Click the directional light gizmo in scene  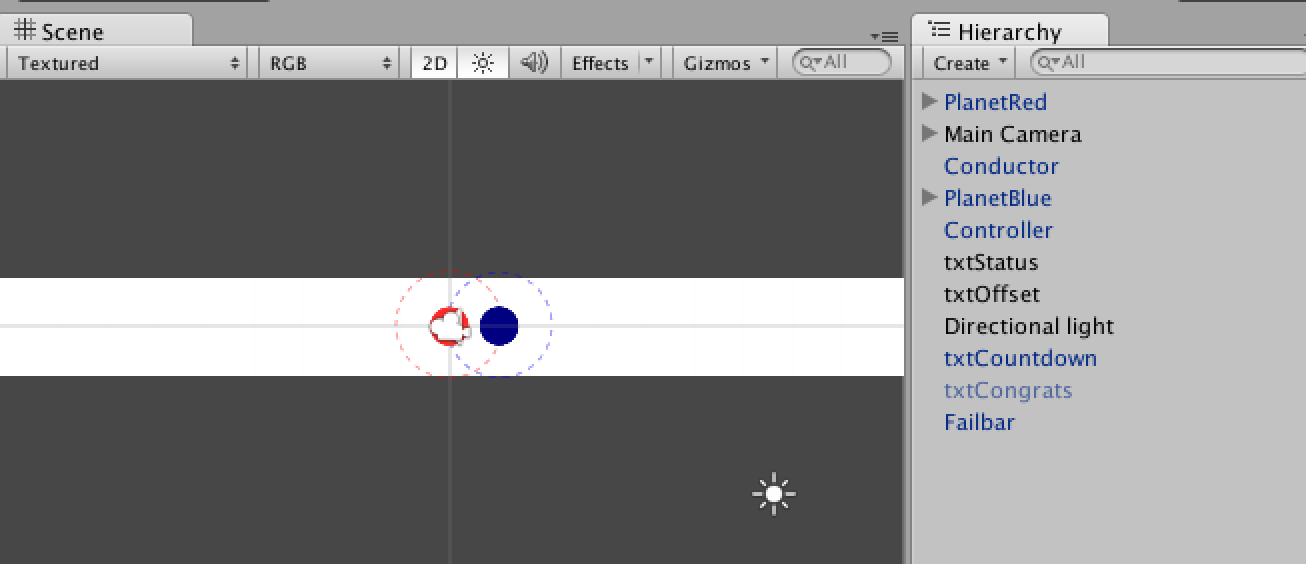click(774, 494)
